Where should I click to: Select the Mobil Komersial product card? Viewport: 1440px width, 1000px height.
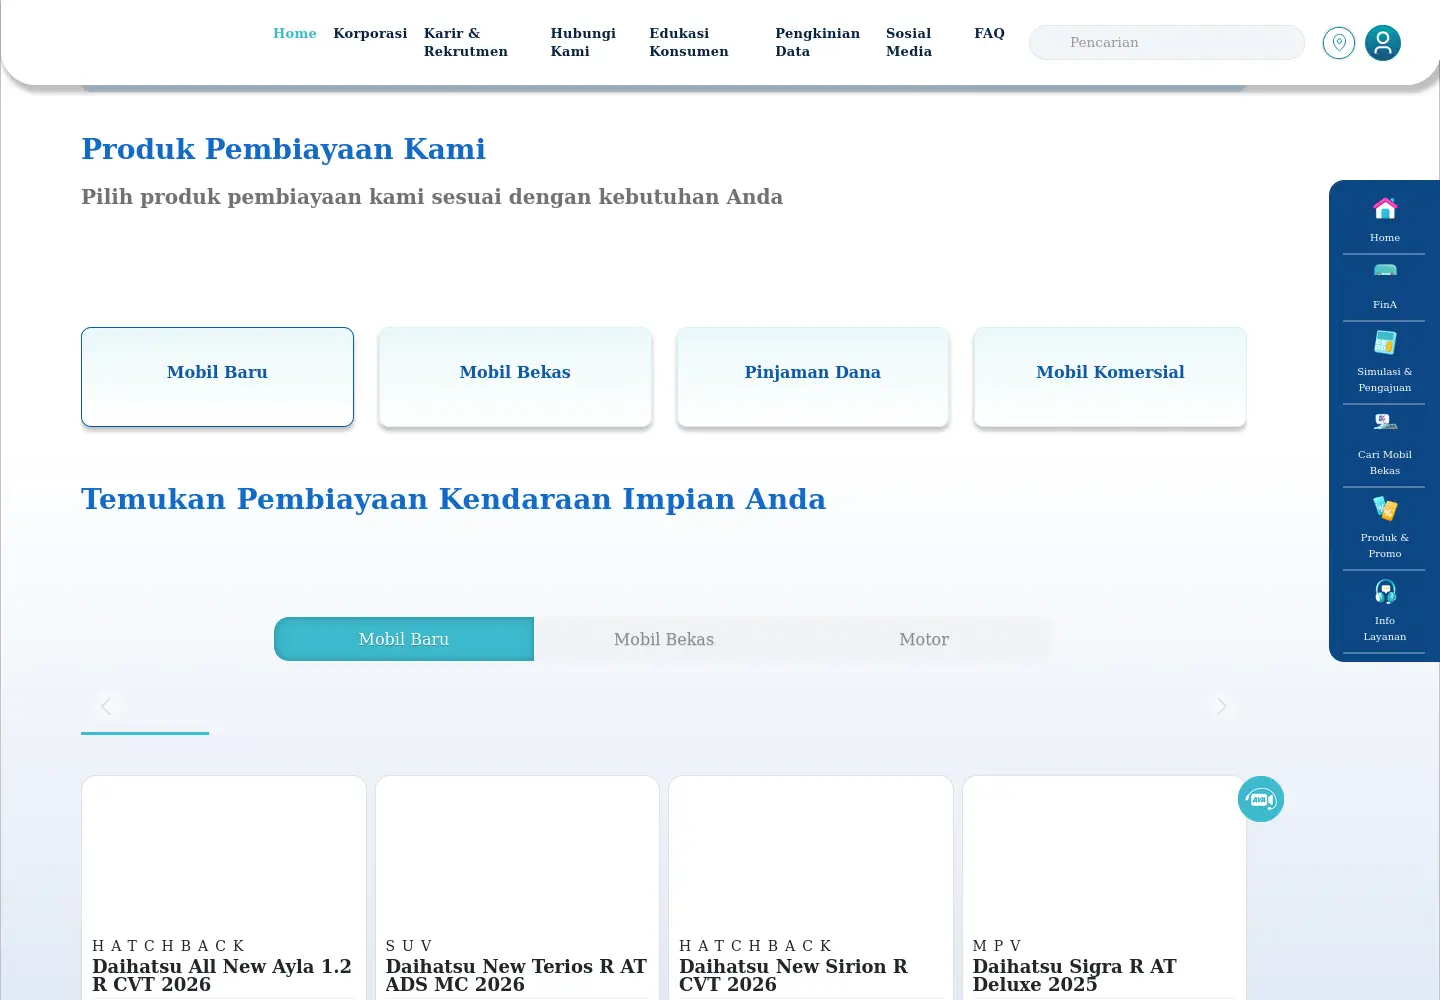coord(1110,377)
